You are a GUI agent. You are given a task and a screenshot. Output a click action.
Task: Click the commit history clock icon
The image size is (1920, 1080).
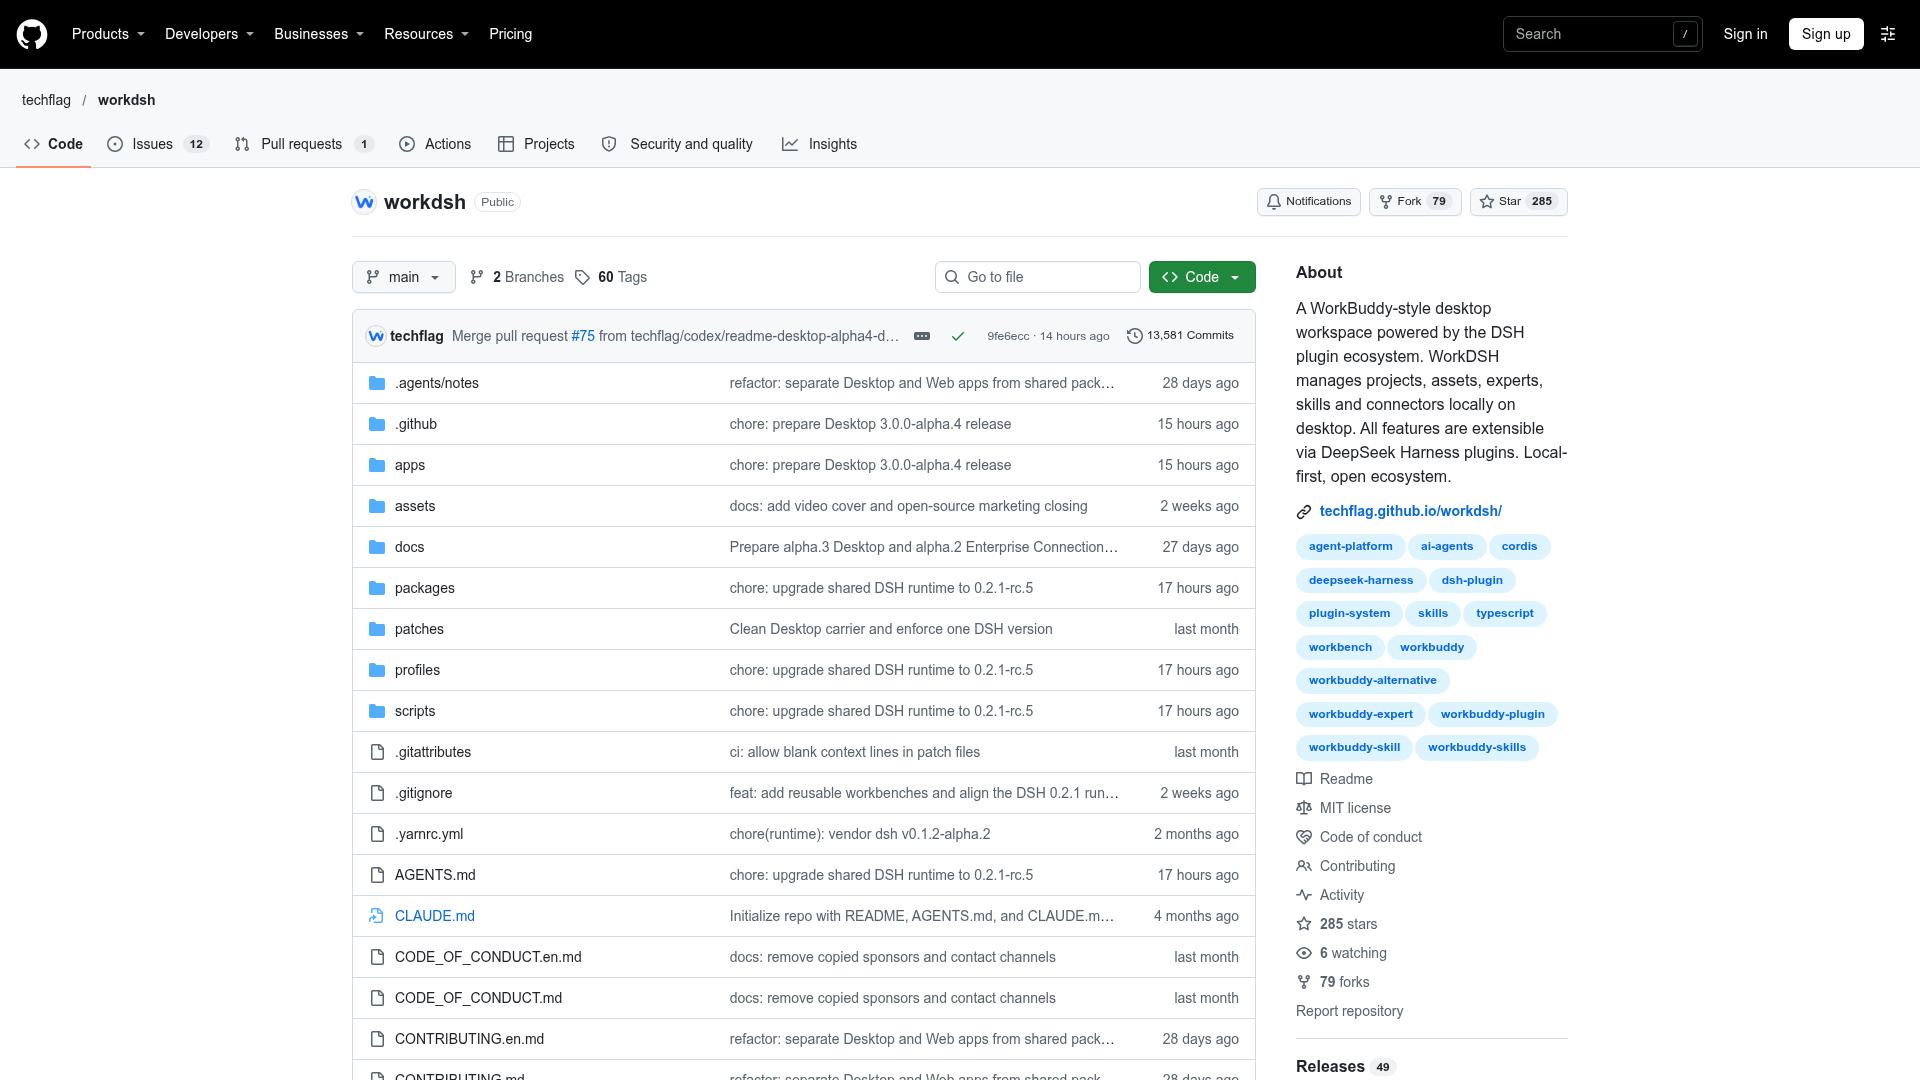[1134, 336]
